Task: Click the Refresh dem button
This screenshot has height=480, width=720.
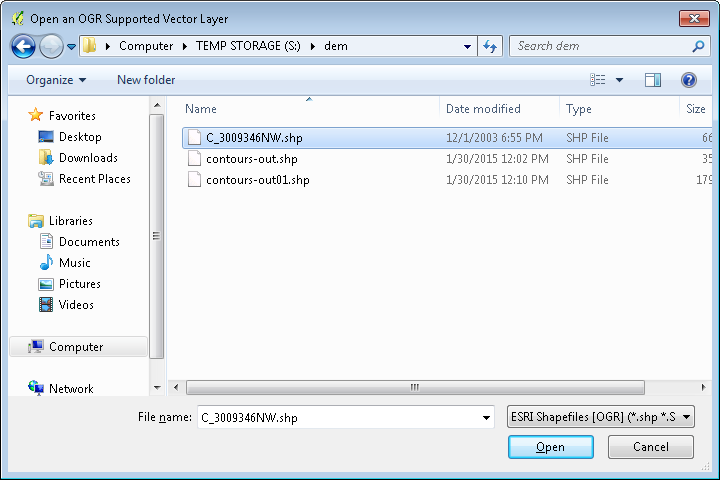Action: pos(490,46)
